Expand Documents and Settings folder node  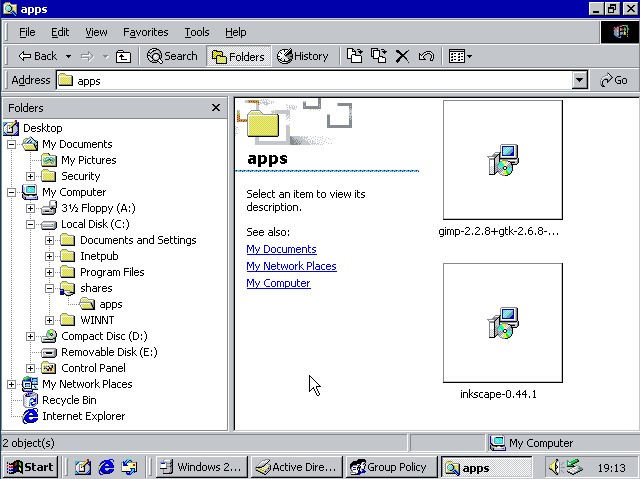pyautogui.click(x=49, y=240)
